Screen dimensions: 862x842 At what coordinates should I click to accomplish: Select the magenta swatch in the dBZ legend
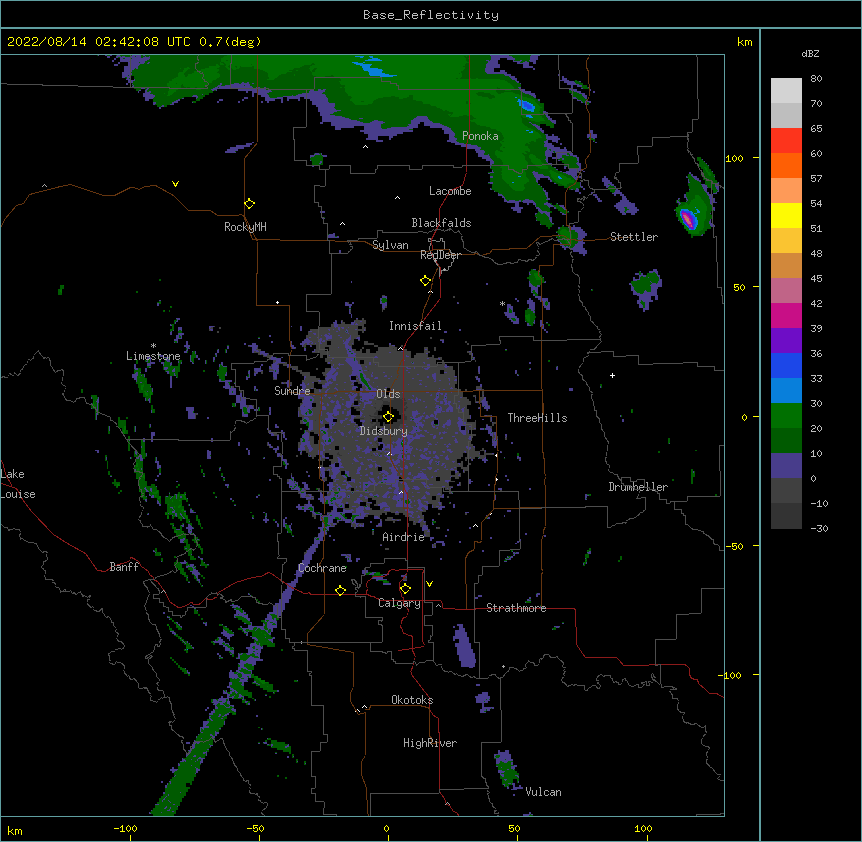coord(786,315)
